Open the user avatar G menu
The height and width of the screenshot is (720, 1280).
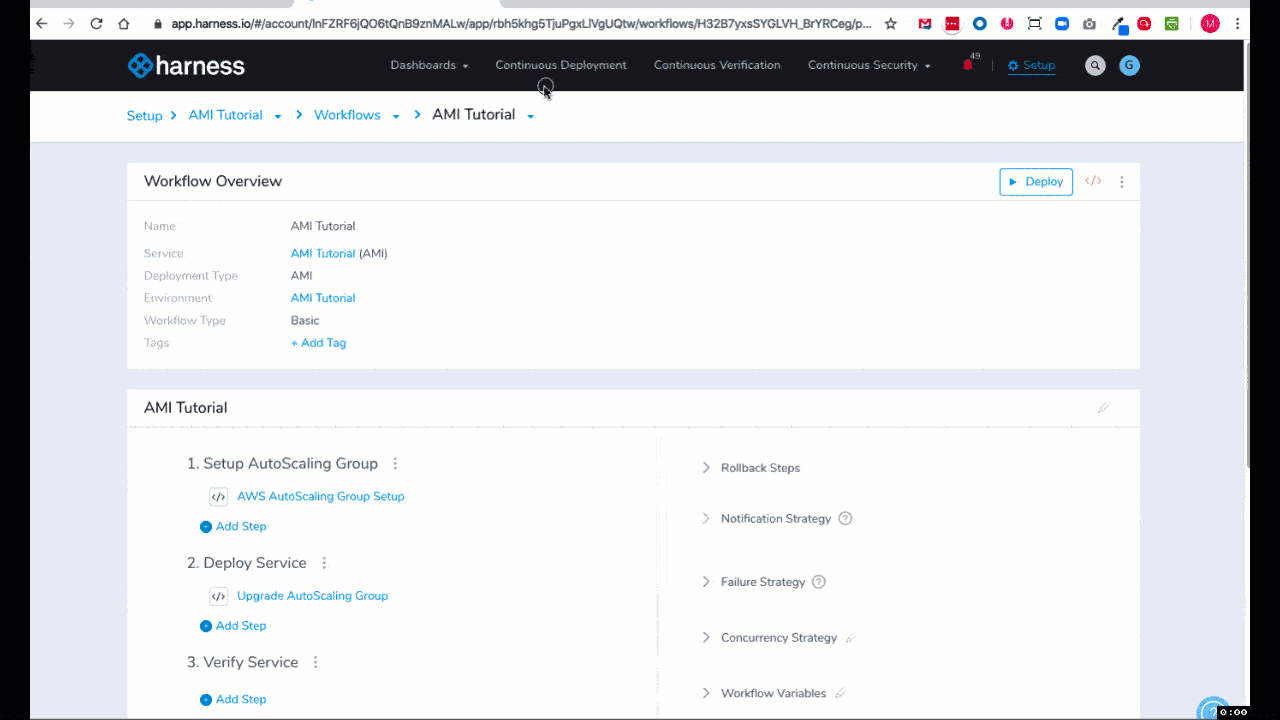1129,66
